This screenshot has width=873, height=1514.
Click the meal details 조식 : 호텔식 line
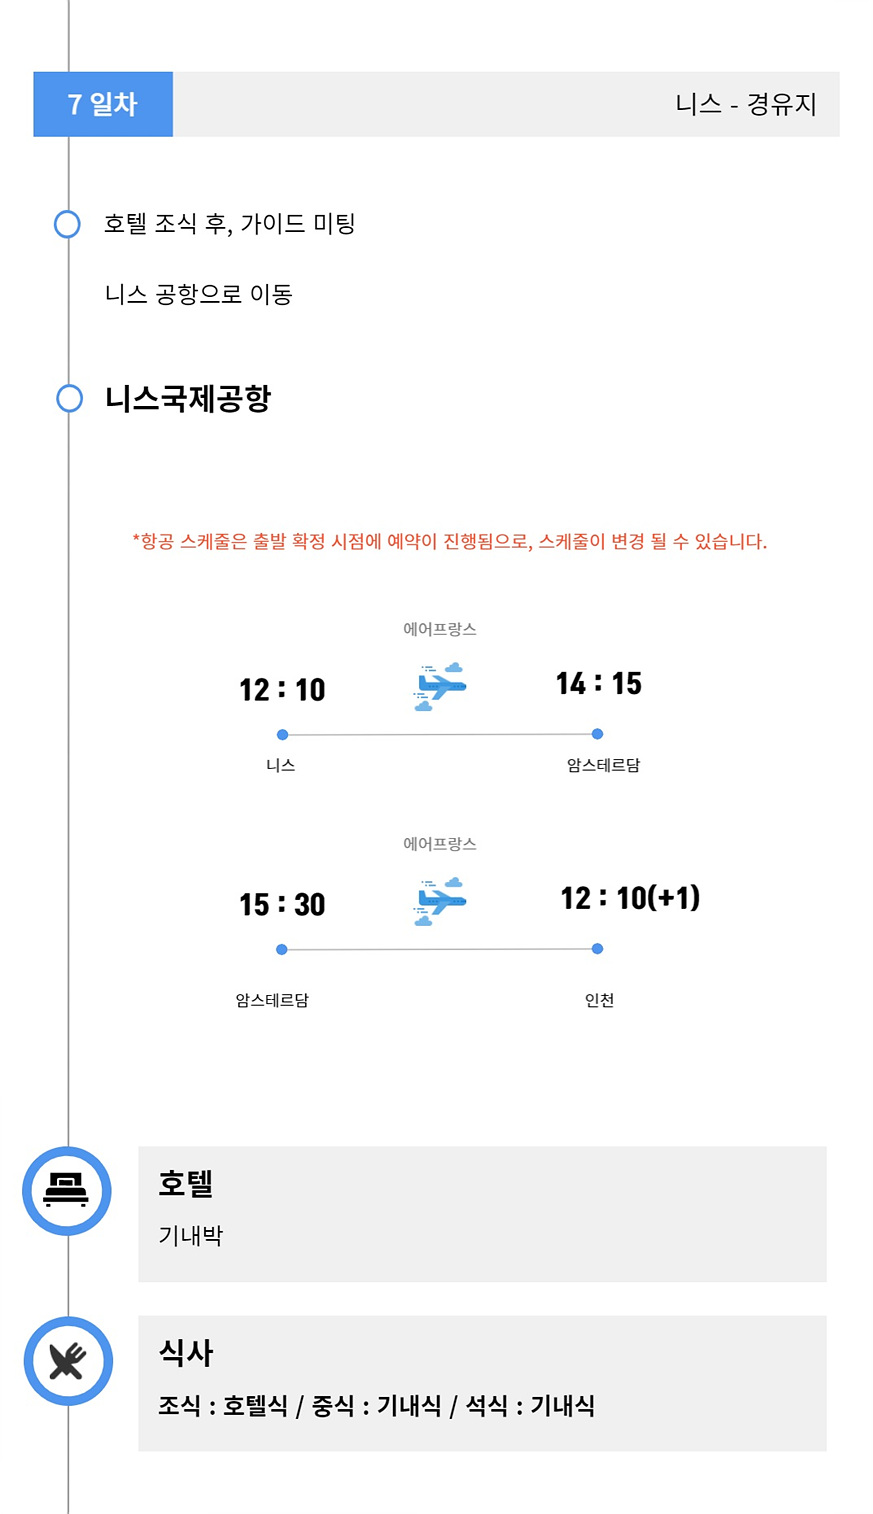(376, 1406)
